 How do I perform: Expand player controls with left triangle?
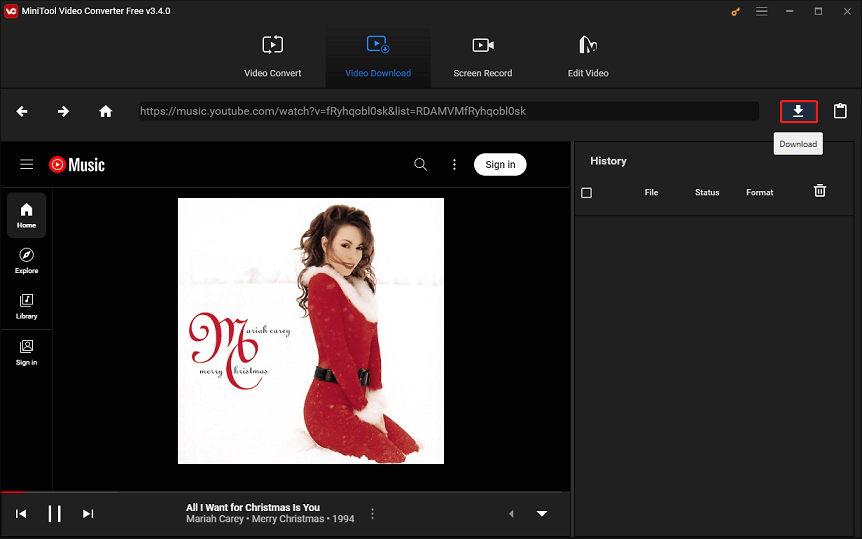click(x=511, y=514)
